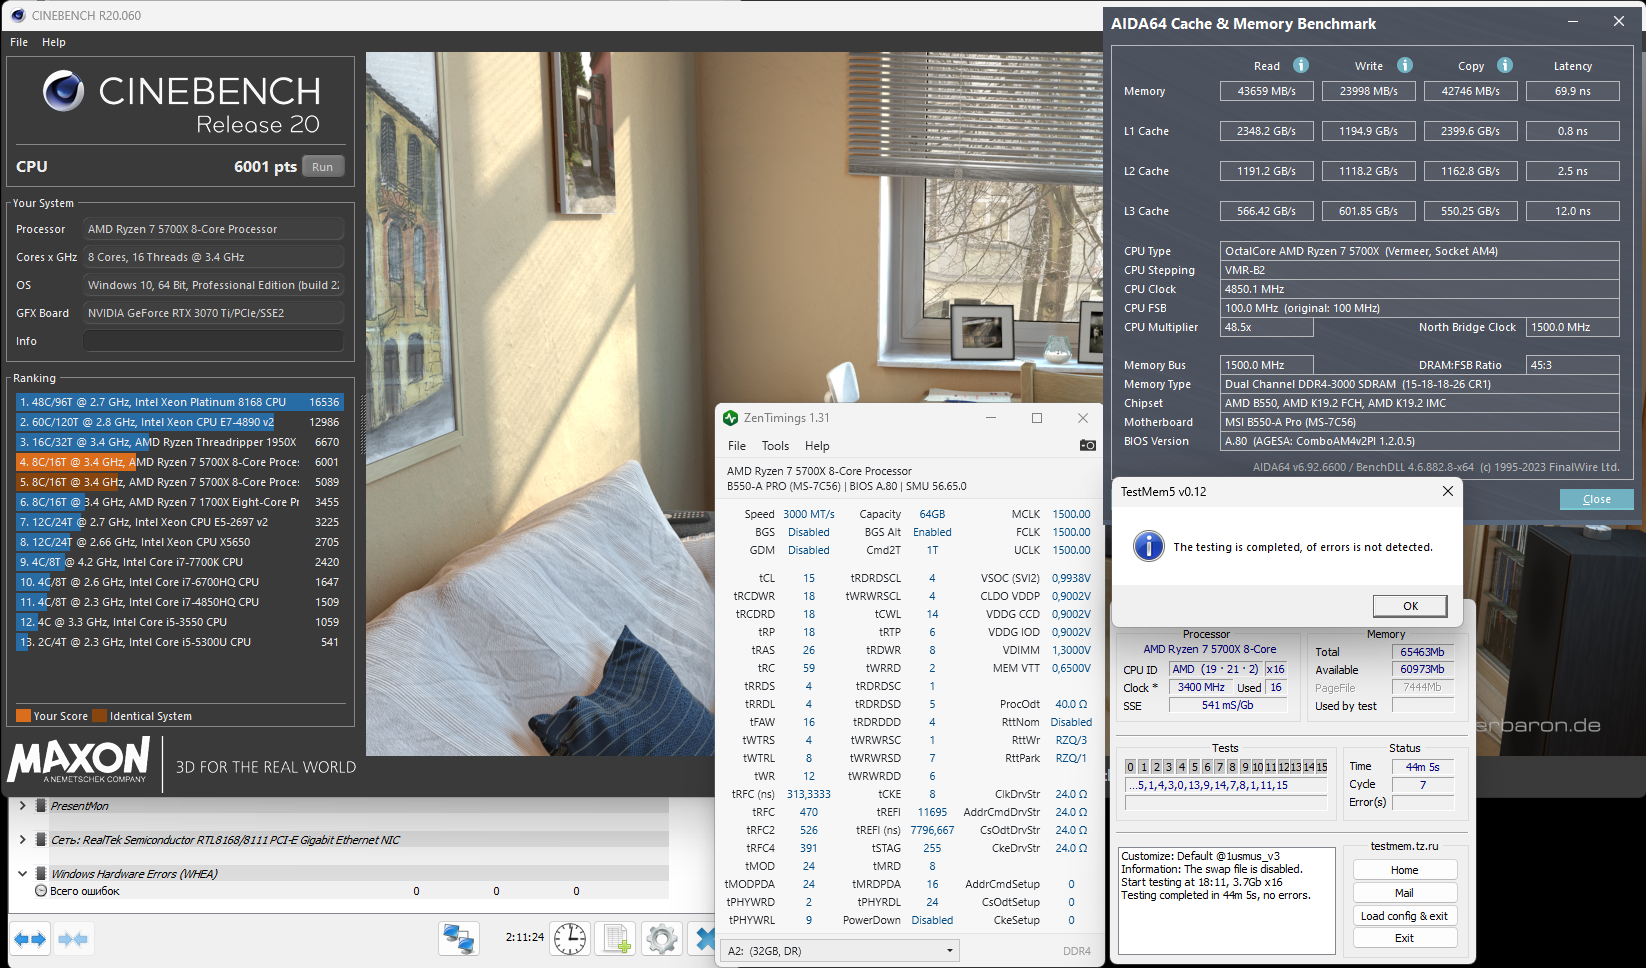Open the remote computers monitor icon

click(459, 939)
